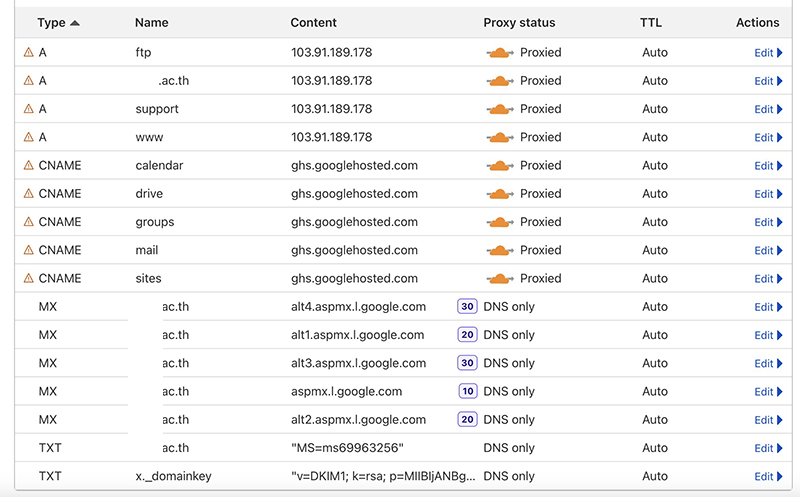Click the warning icon on the groups CNAME
Screen dimensions: 800x497
28,222
